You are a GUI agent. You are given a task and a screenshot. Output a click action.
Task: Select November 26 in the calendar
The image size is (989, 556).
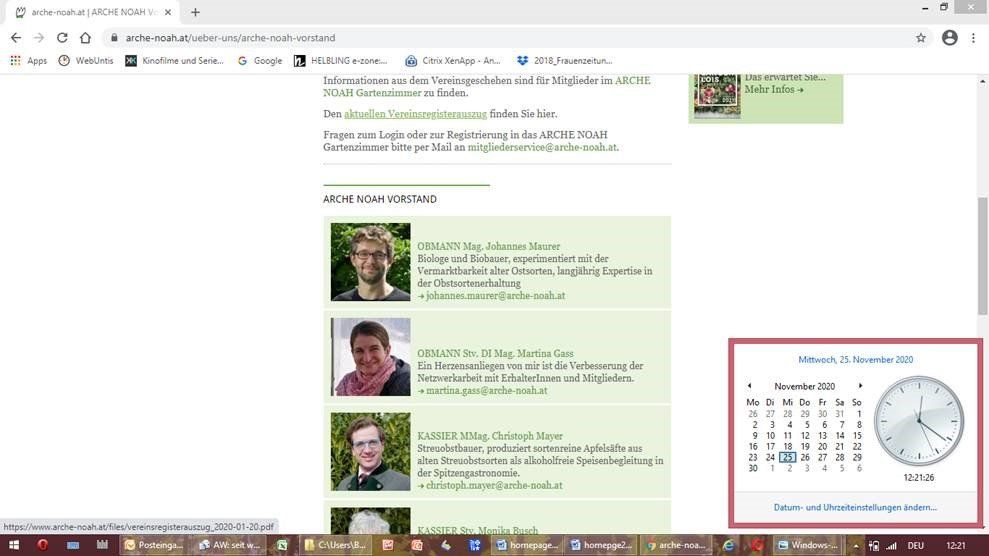tap(805, 457)
